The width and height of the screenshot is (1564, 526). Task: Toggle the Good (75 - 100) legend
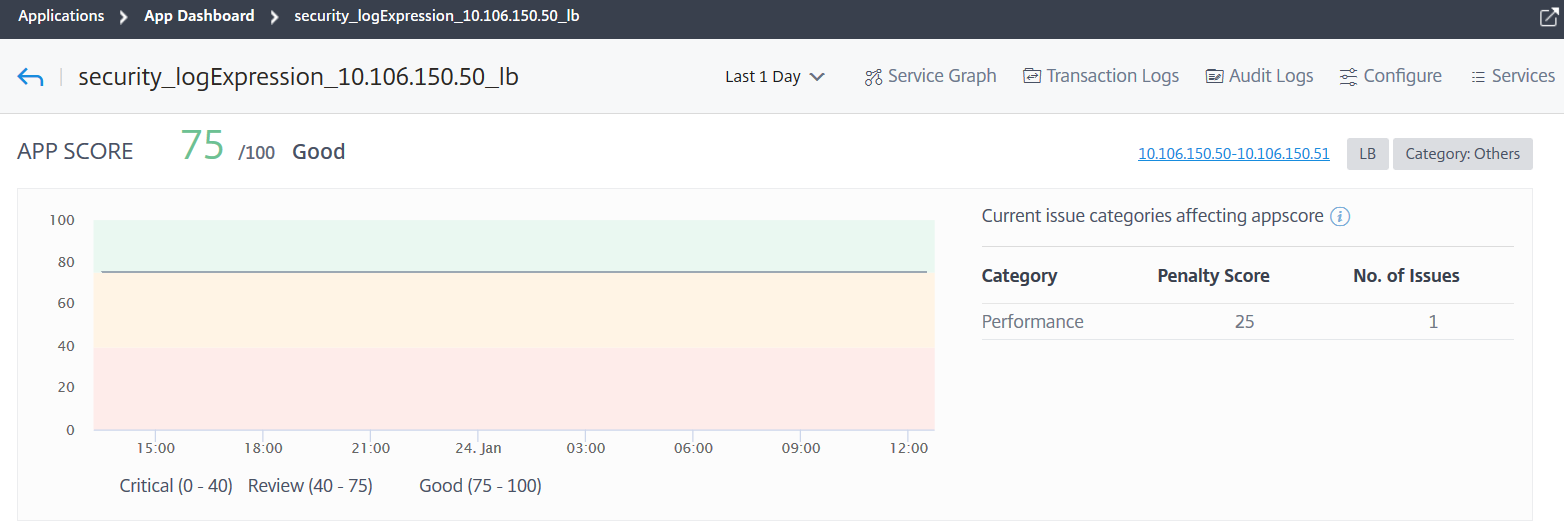pyautogui.click(x=480, y=486)
